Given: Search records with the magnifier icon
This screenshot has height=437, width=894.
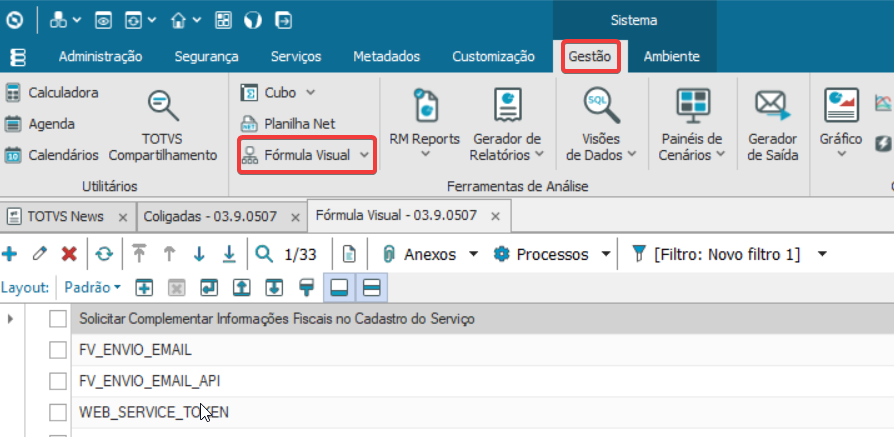Looking at the screenshot, I should (264, 254).
